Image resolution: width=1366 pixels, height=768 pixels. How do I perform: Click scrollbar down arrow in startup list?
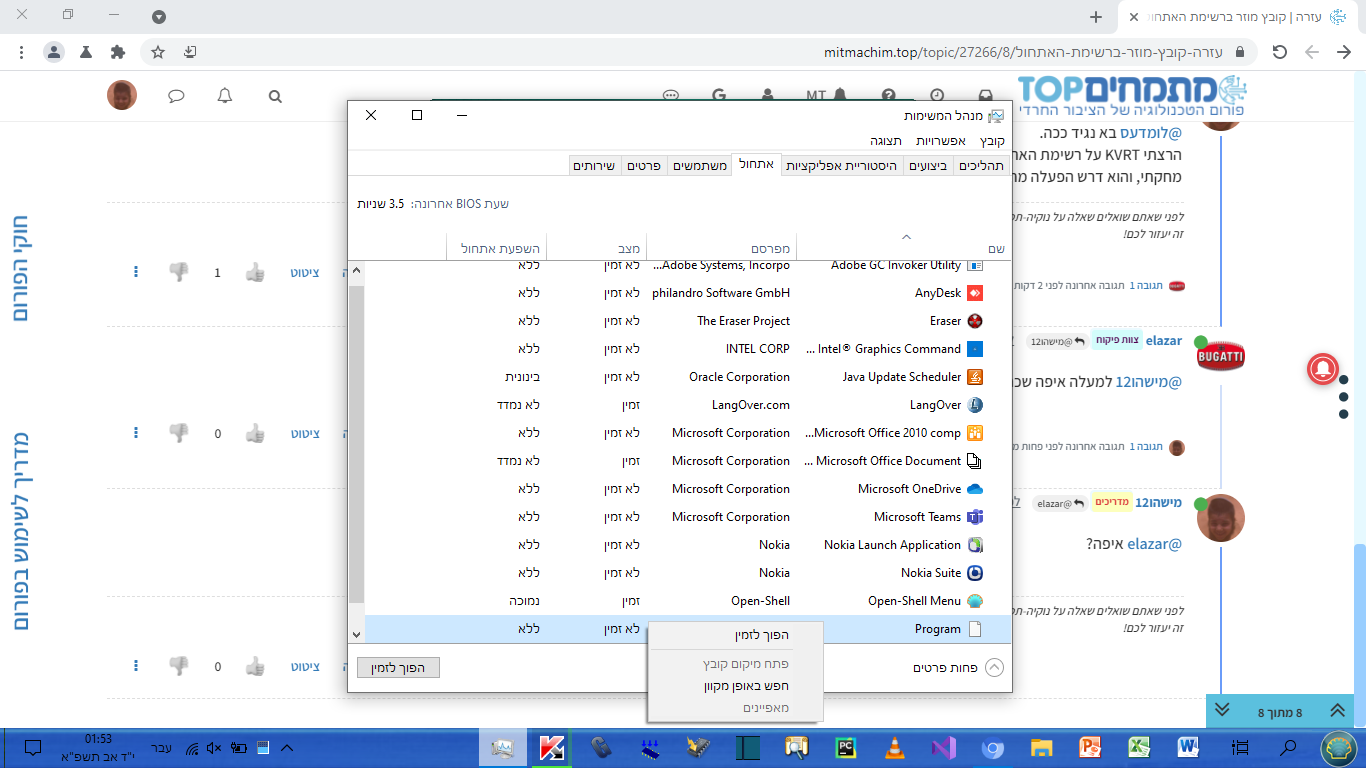[x=356, y=634]
